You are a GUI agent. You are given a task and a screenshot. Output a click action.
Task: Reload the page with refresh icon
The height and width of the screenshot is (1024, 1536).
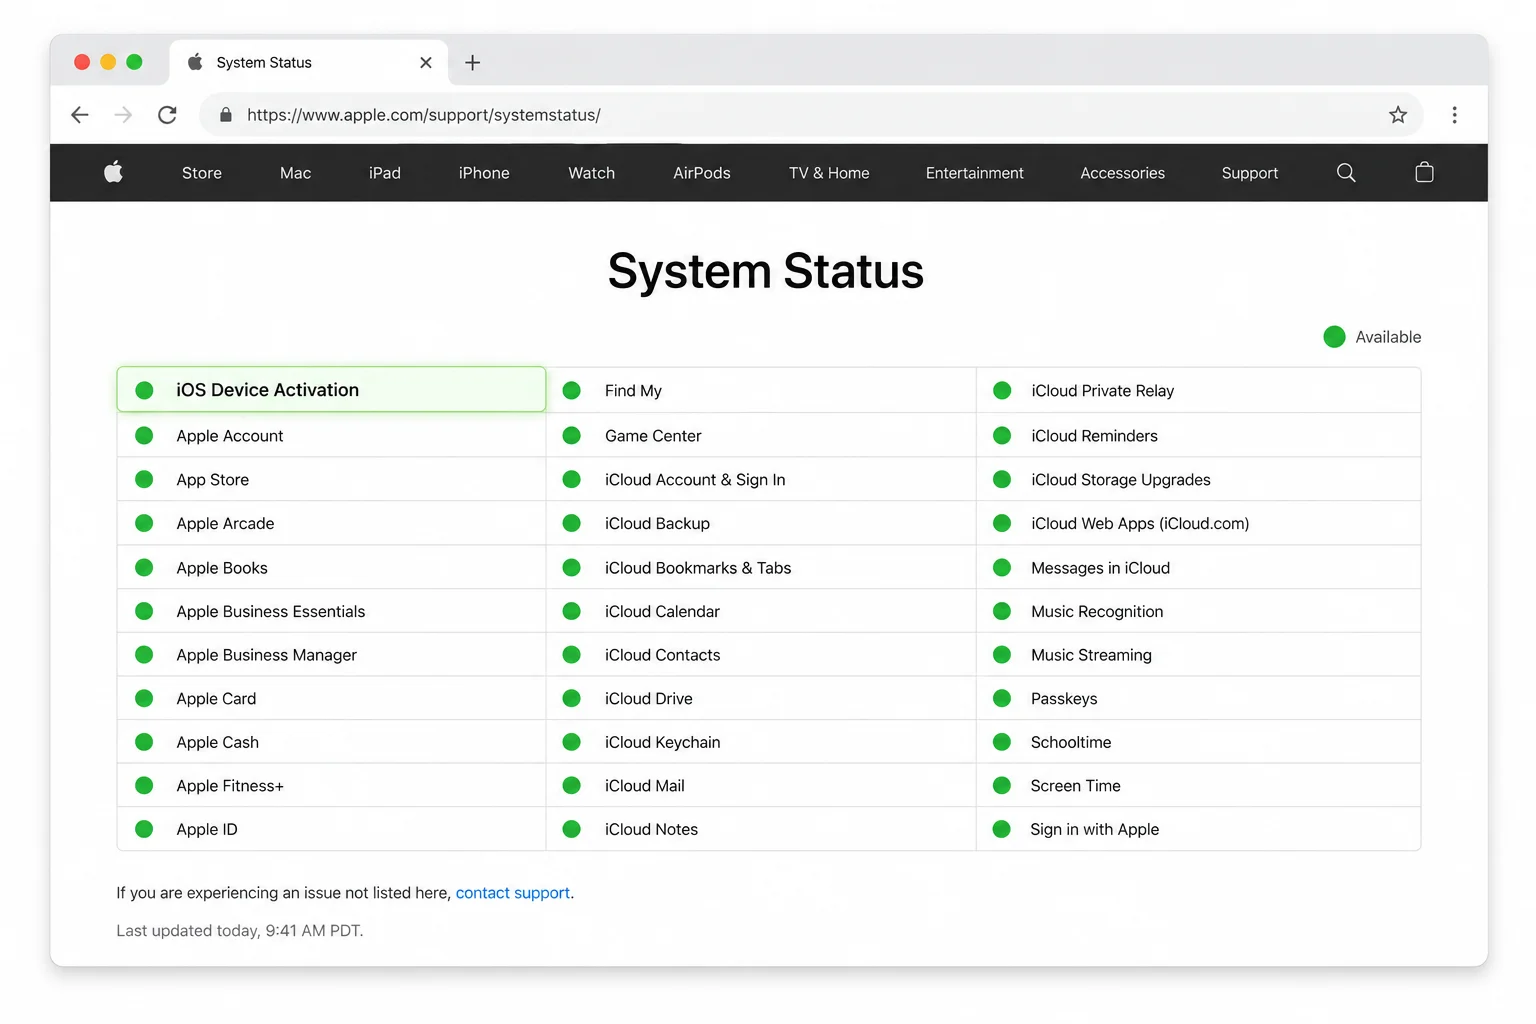coord(167,115)
